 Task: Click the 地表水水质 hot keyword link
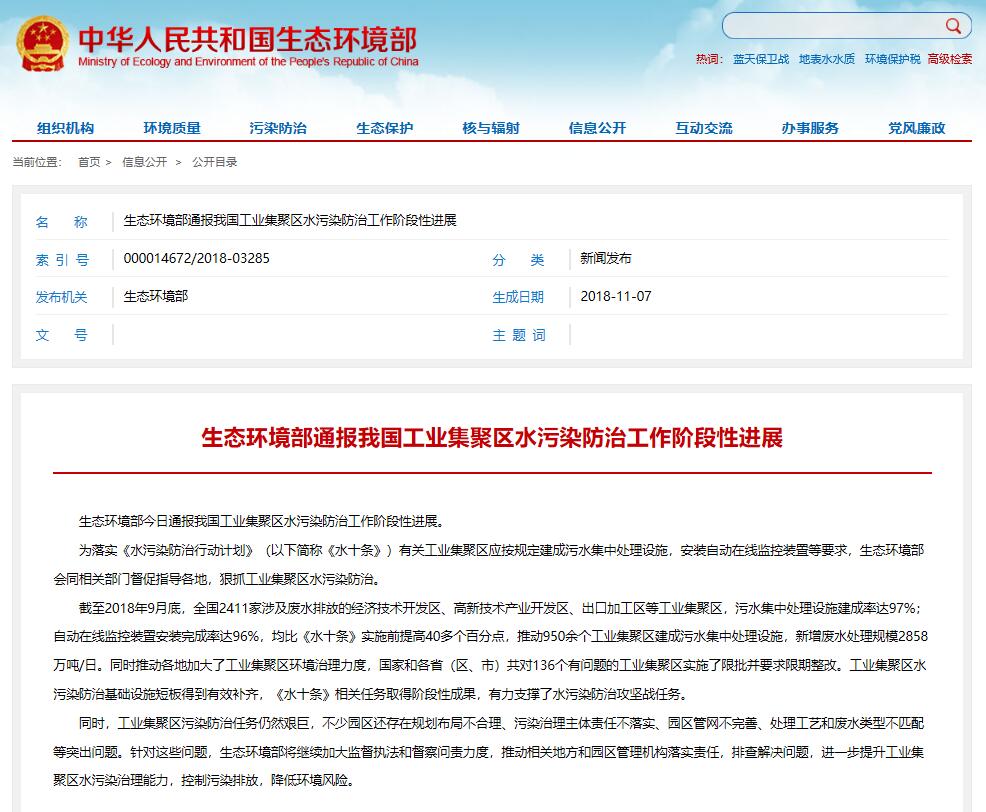[827, 59]
